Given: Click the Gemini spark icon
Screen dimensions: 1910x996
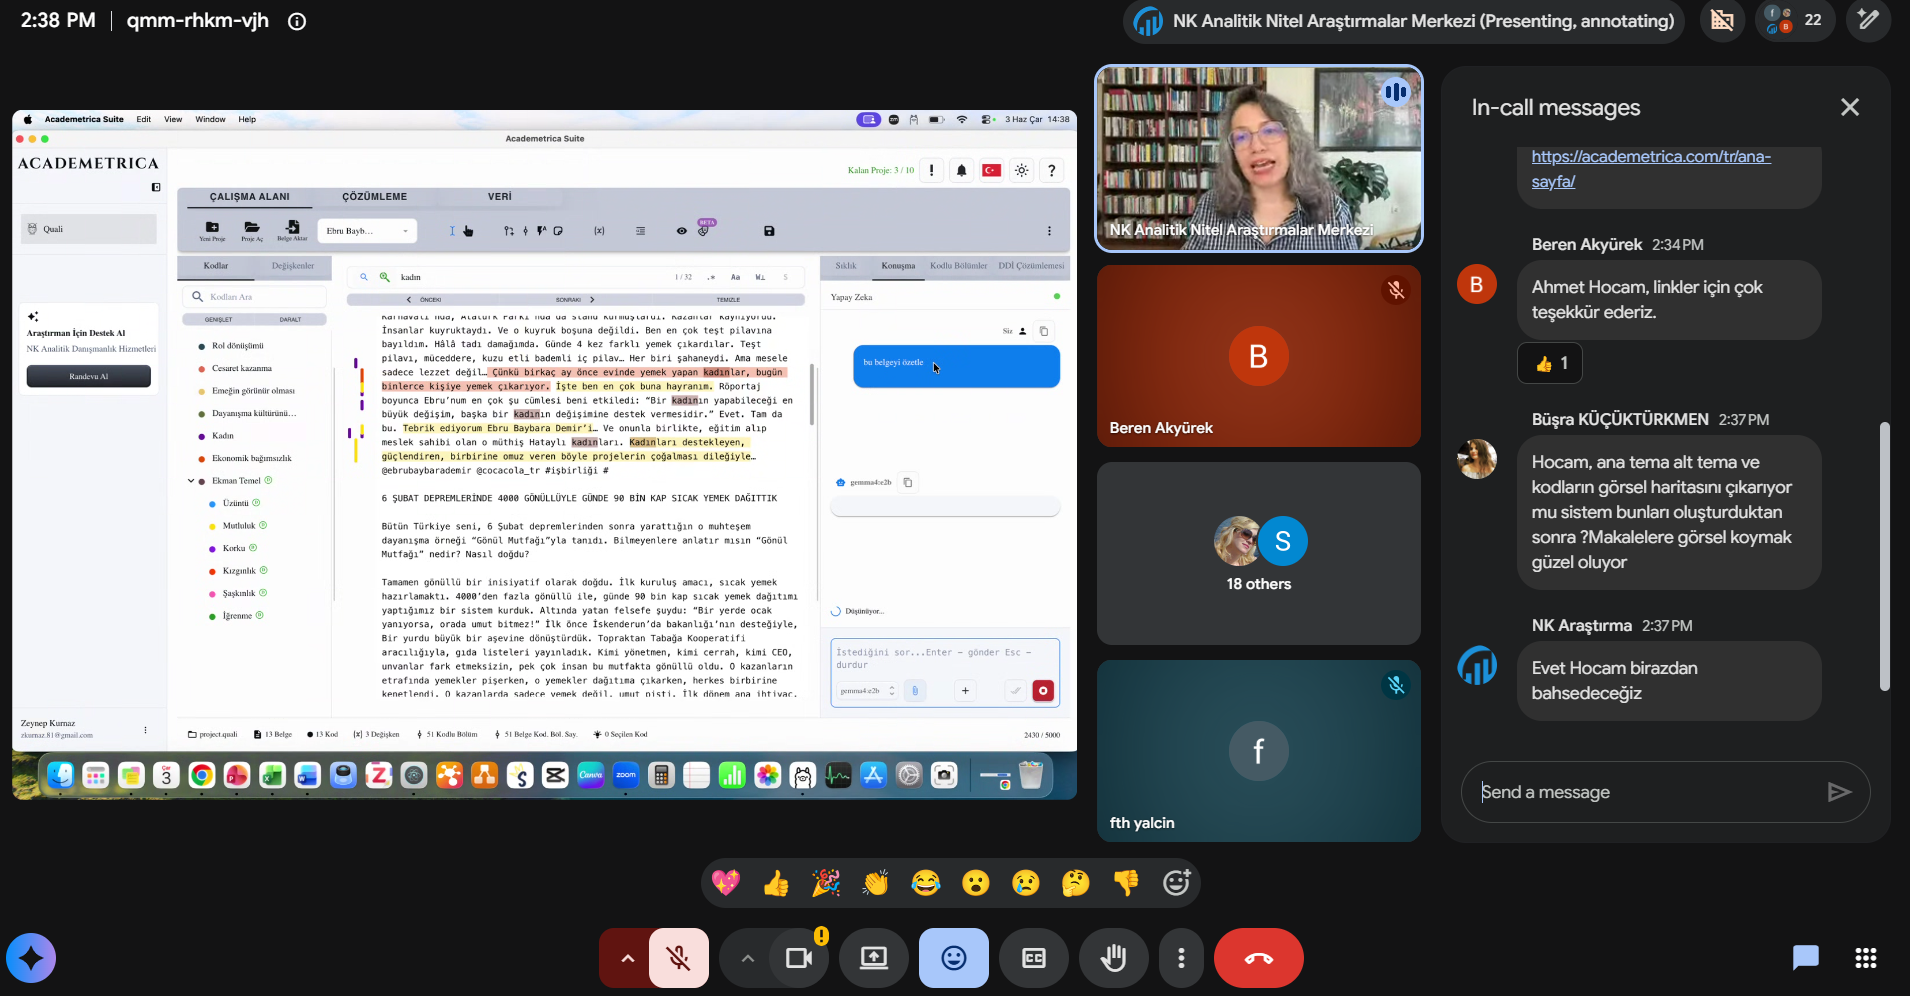Looking at the screenshot, I should pyautogui.click(x=31, y=958).
